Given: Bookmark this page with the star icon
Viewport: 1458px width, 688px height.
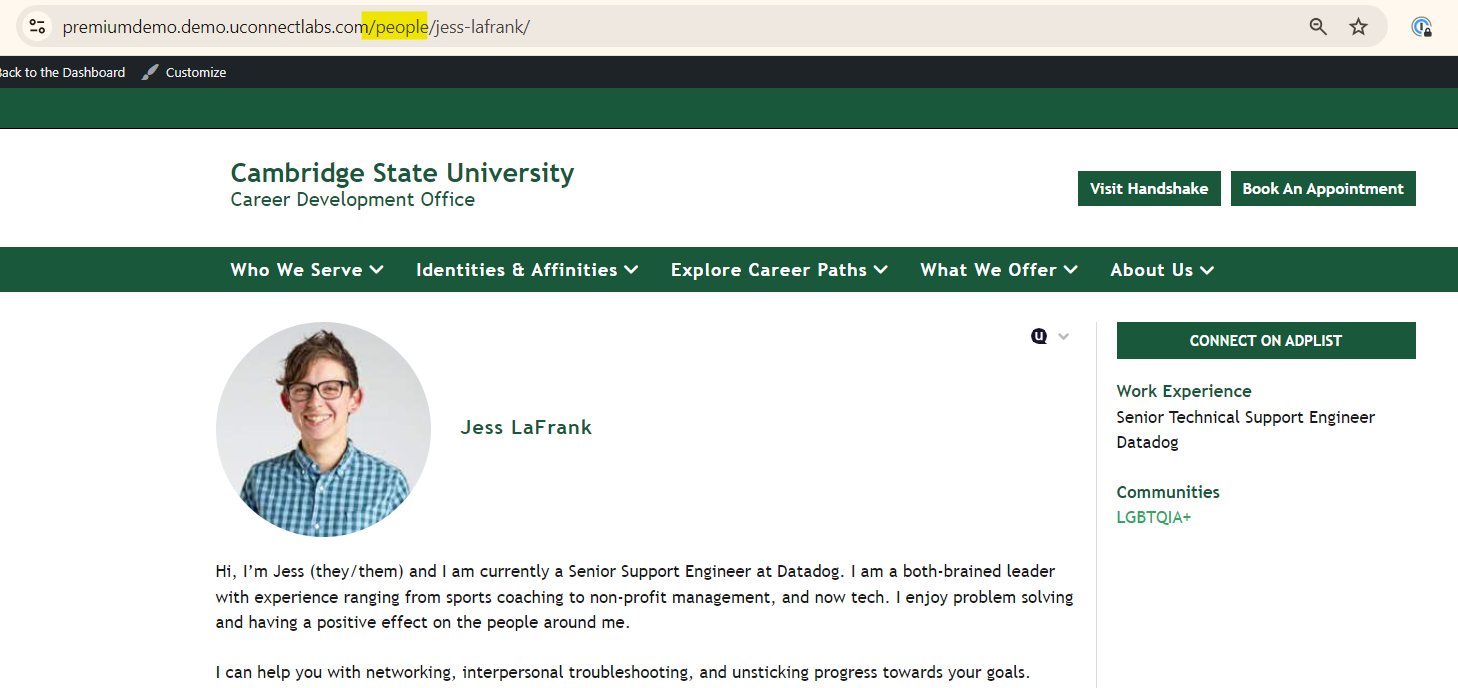Looking at the screenshot, I should [x=1358, y=27].
